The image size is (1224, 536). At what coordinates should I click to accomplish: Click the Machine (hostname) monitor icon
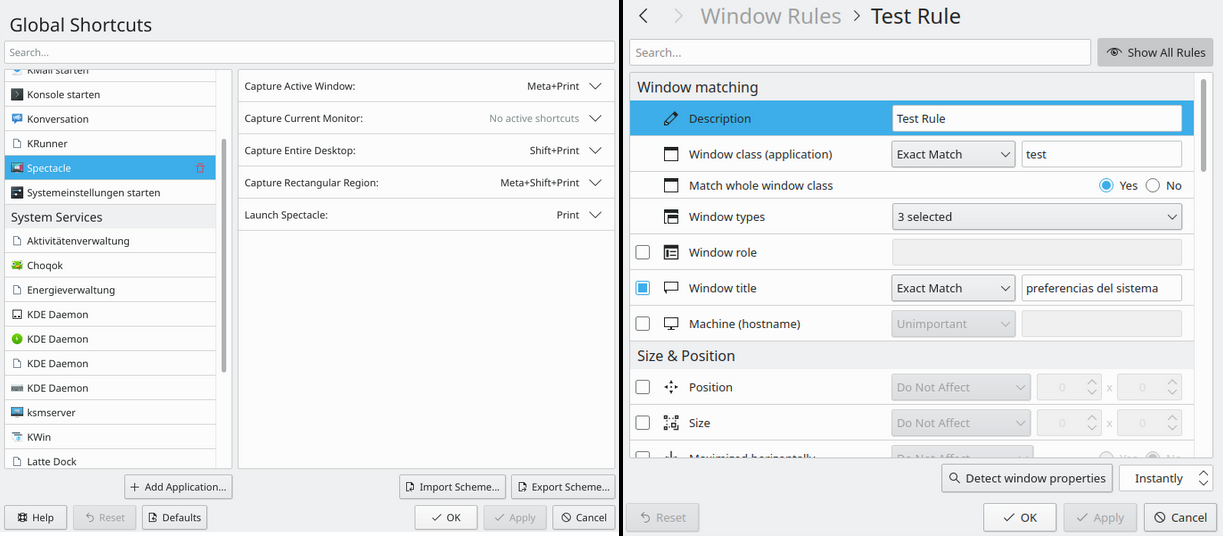click(x=671, y=324)
